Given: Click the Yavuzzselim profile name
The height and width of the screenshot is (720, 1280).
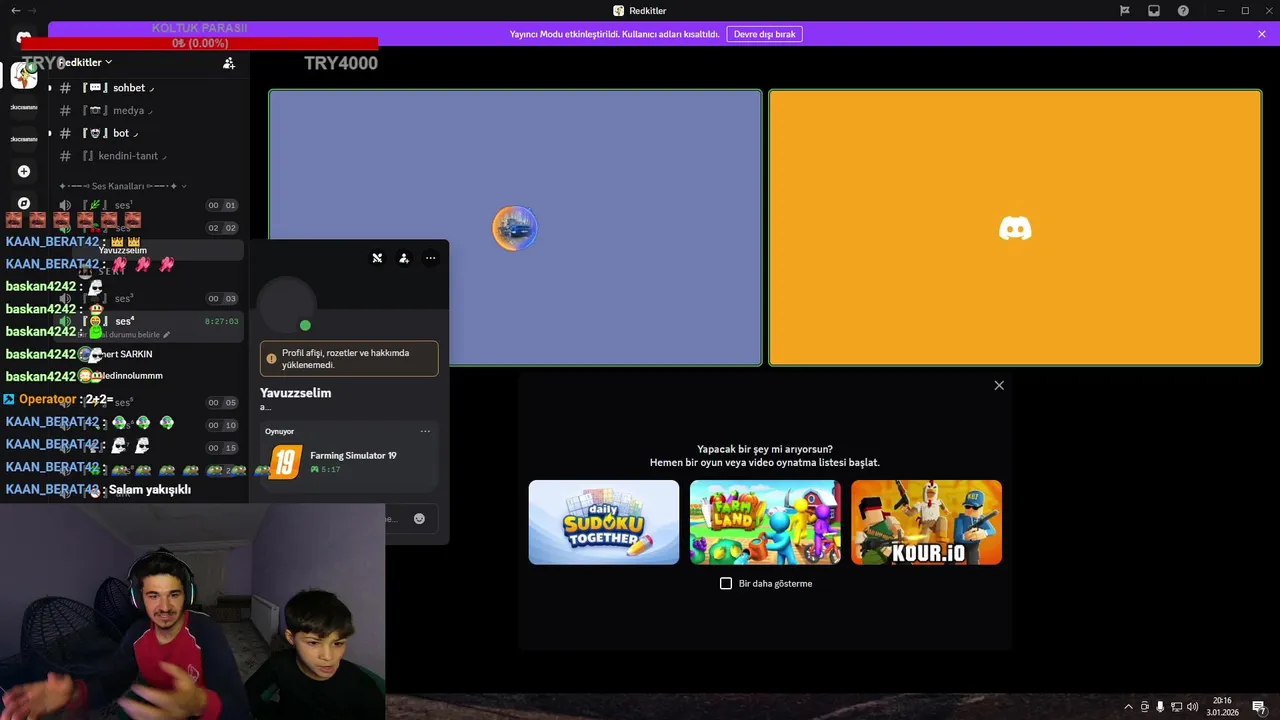Looking at the screenshot, I should coord(295,393).
